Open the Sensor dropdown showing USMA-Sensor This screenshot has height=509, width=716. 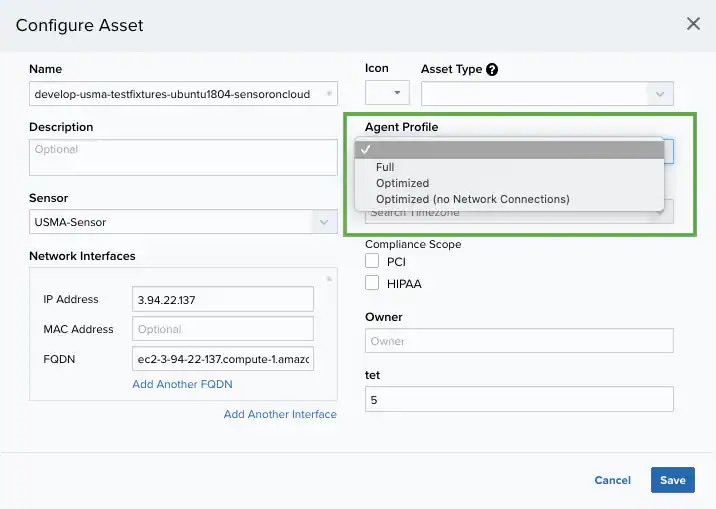[183, 222]
